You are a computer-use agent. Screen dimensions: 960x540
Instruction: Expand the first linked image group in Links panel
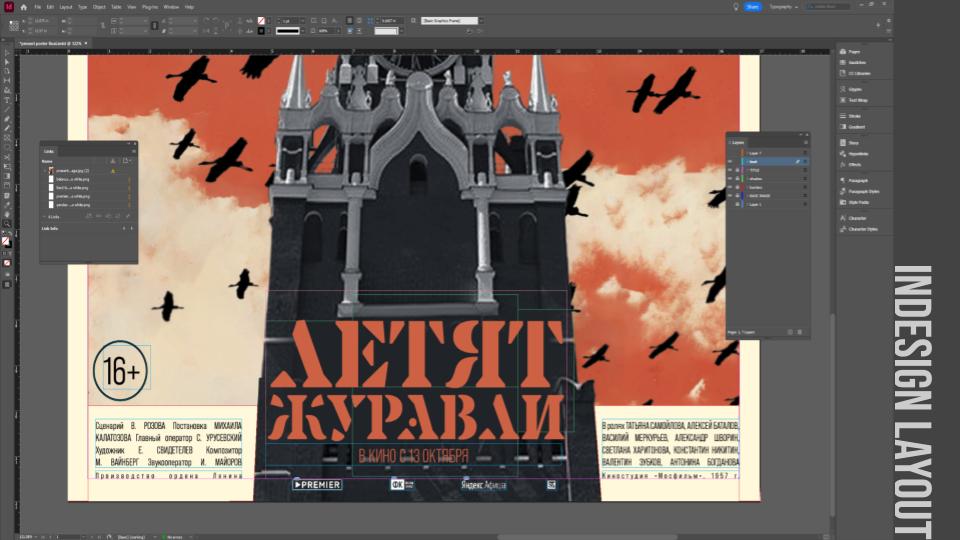click(44, 171)
